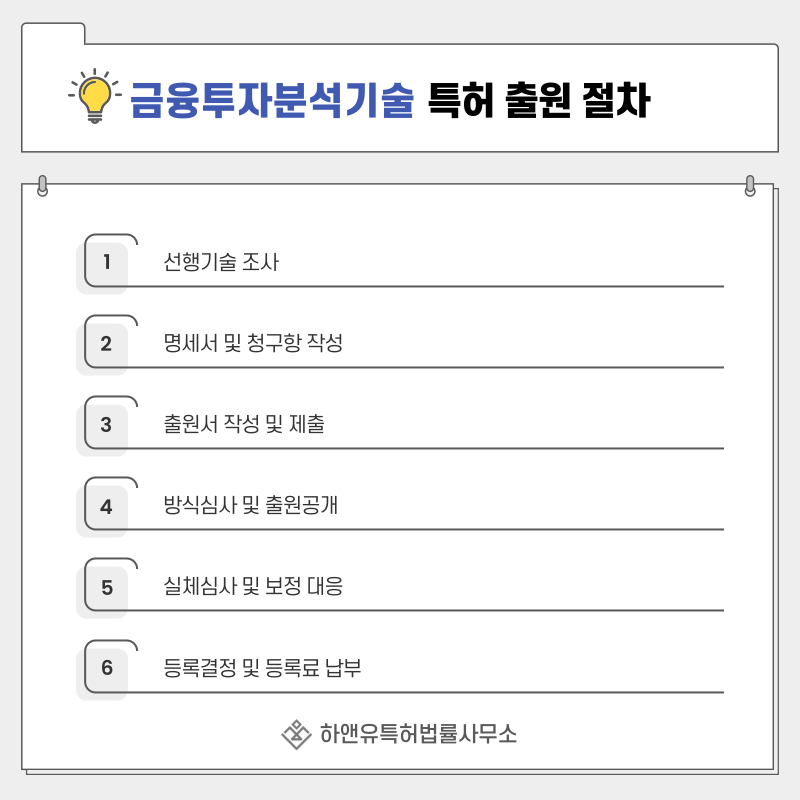This screenshot has width=800, height=800.
Task: Click the black 특허 출원 절차 heading
Action: click(539, 100)
